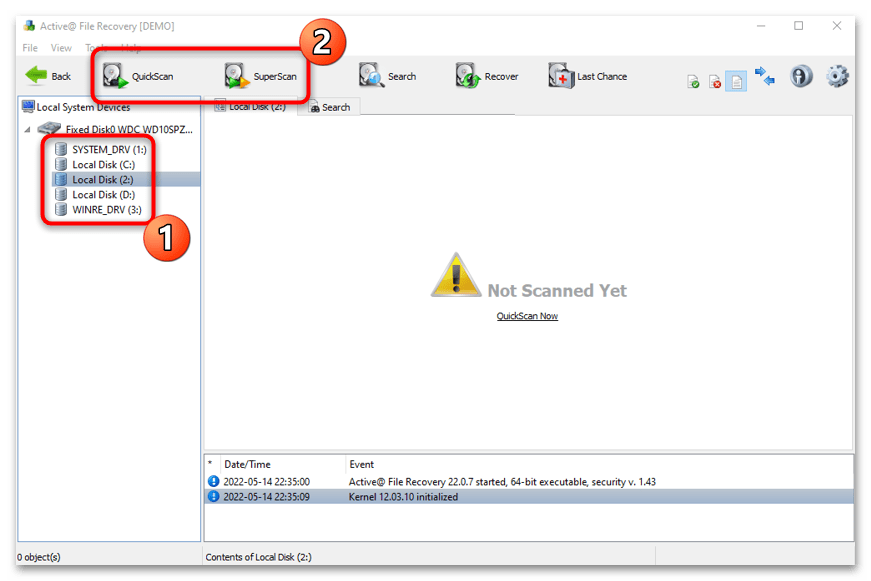Select WINRE_DRV (3:) partition
871x581 pixels.
pyautogui.click(x=99, y=209)
